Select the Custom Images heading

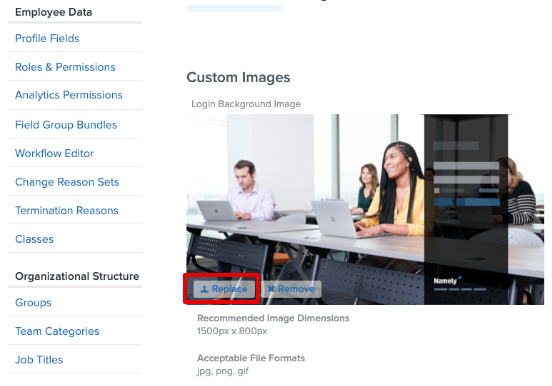238,77
